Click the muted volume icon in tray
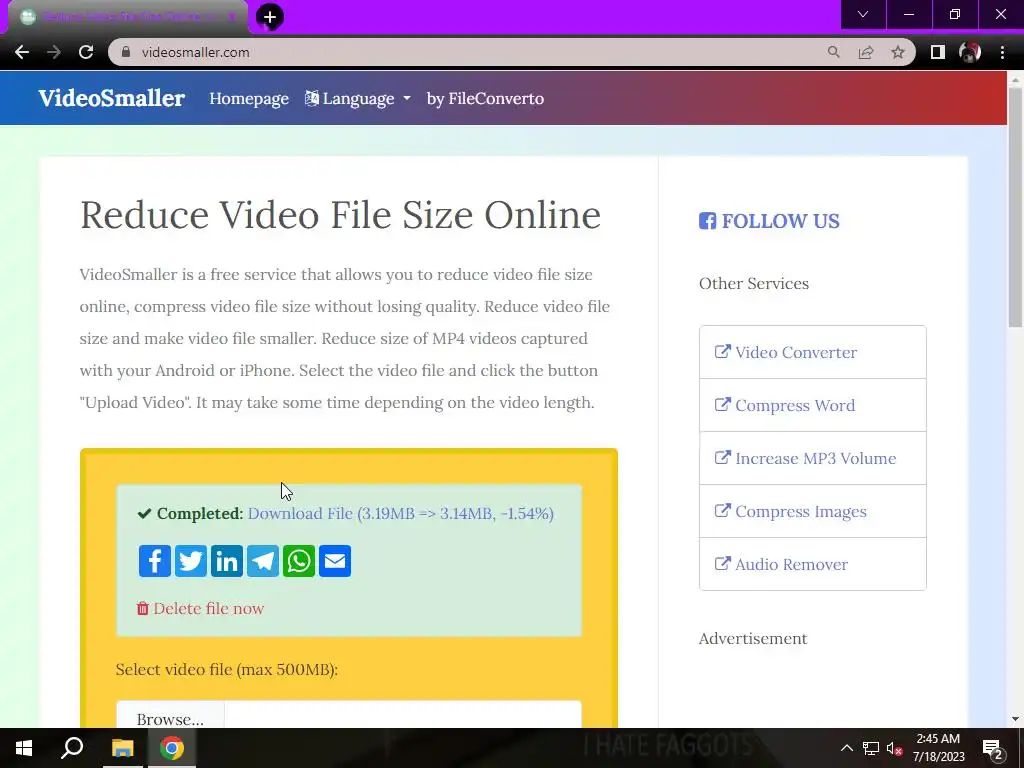The height and width of the screenshot is (768, 1024). (894, 748)
